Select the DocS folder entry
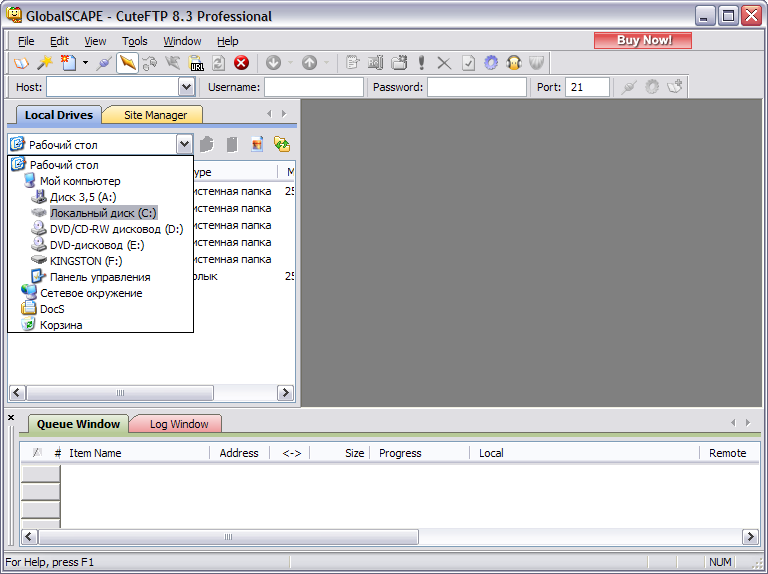This screenshot has height=574, width=768. pyautogui.click(x=52, y=309)
